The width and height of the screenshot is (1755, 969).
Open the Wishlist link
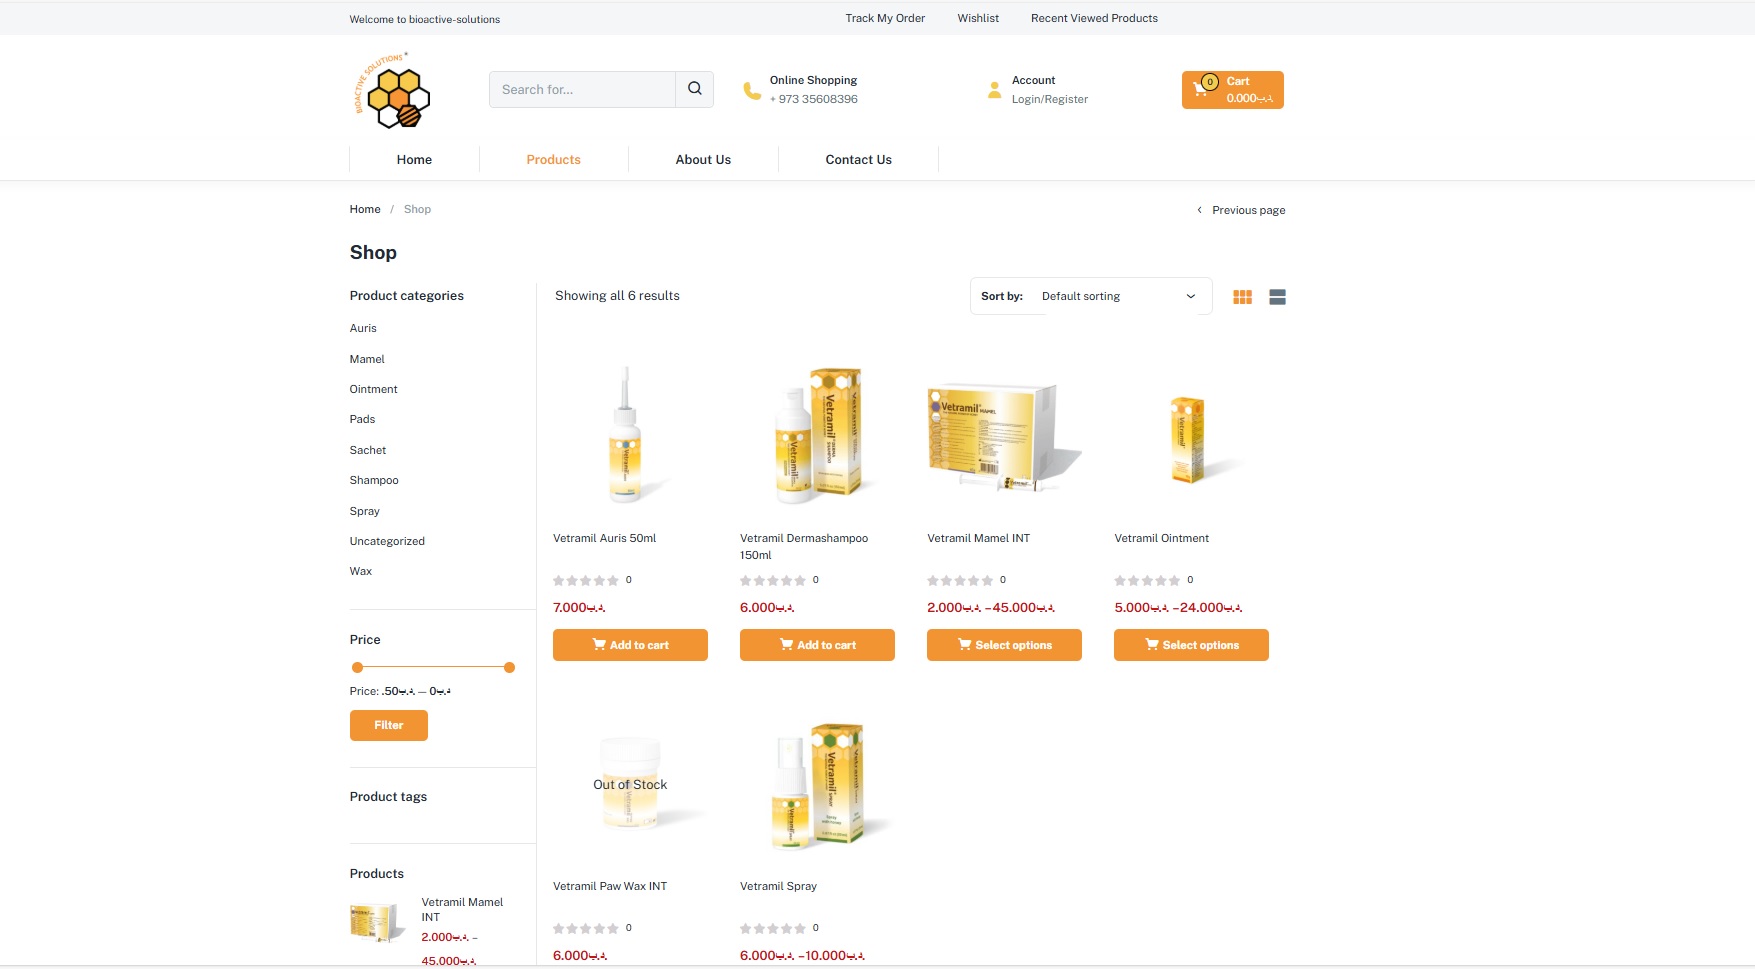pos(978,18)
